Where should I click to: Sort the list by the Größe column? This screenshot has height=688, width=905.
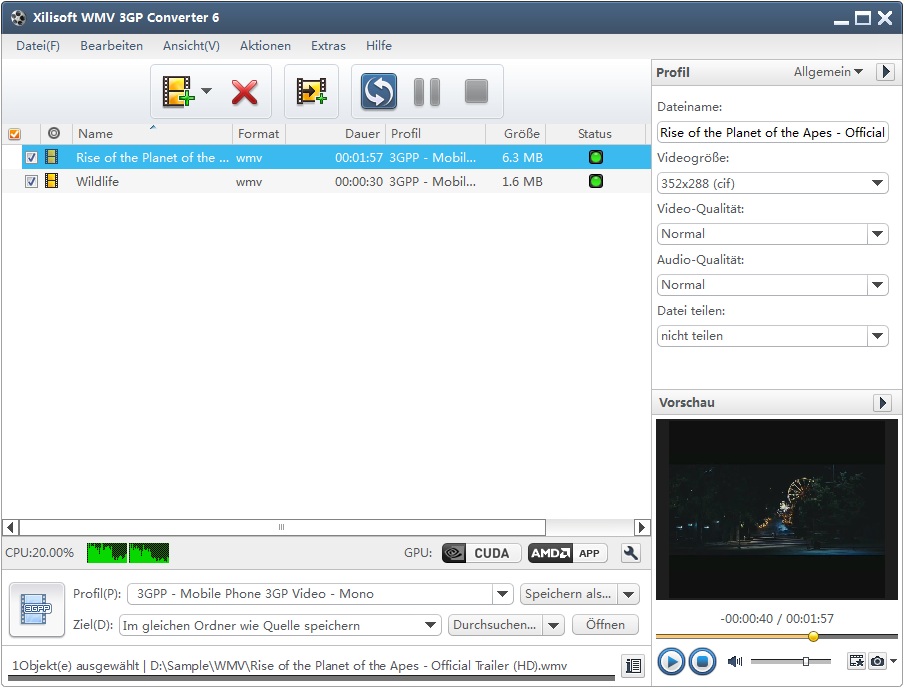[516, 134]
